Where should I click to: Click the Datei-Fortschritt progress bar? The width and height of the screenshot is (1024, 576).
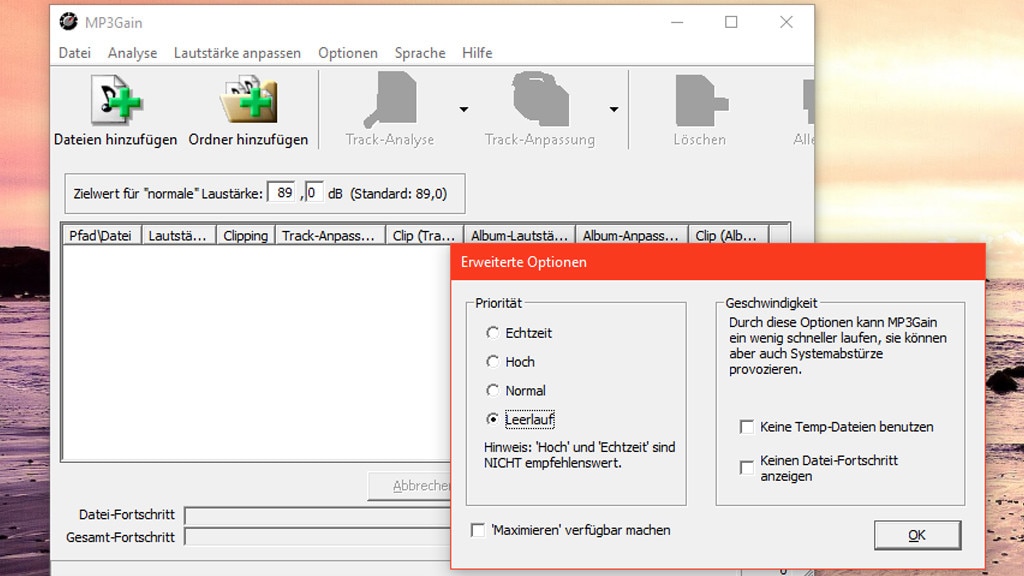click(317, 515)
